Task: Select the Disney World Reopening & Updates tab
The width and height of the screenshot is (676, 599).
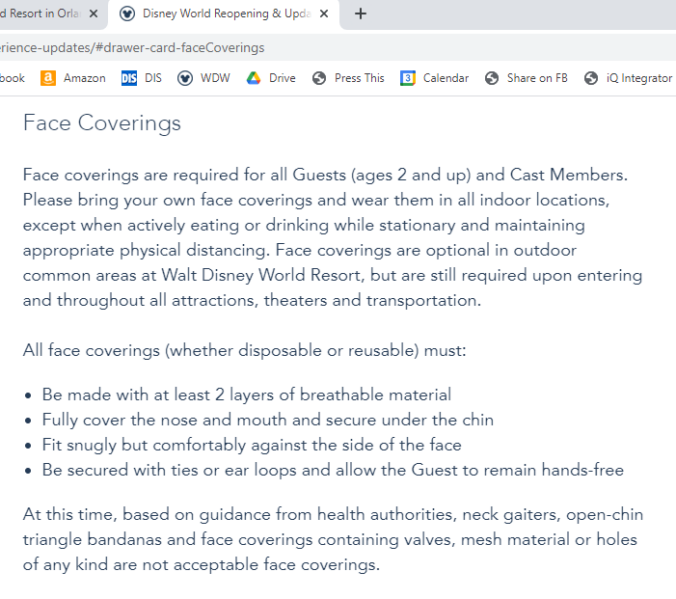Action: [226, 14]
